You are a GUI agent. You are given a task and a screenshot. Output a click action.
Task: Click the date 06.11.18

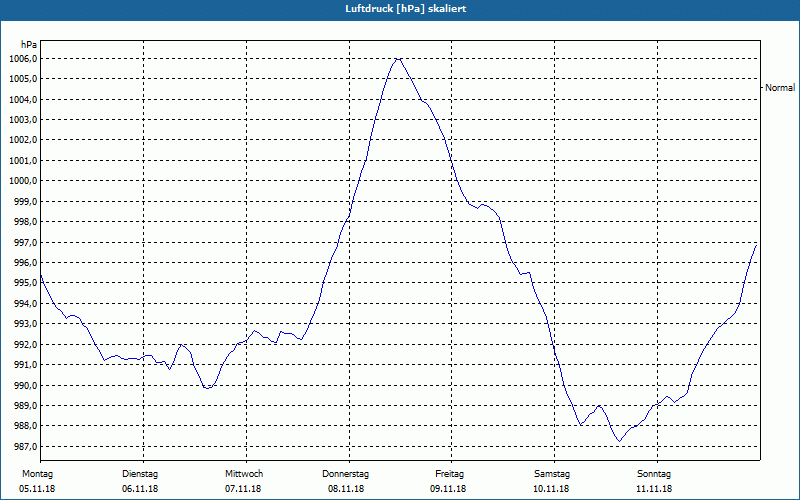[140, 489]
